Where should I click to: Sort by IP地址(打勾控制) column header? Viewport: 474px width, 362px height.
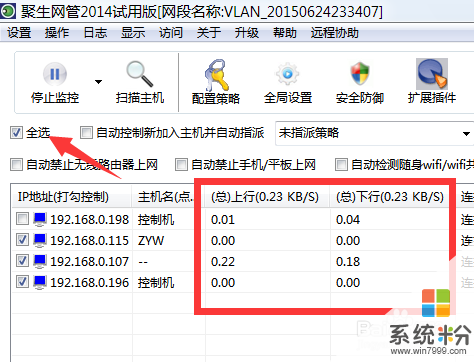coord(72,197)
